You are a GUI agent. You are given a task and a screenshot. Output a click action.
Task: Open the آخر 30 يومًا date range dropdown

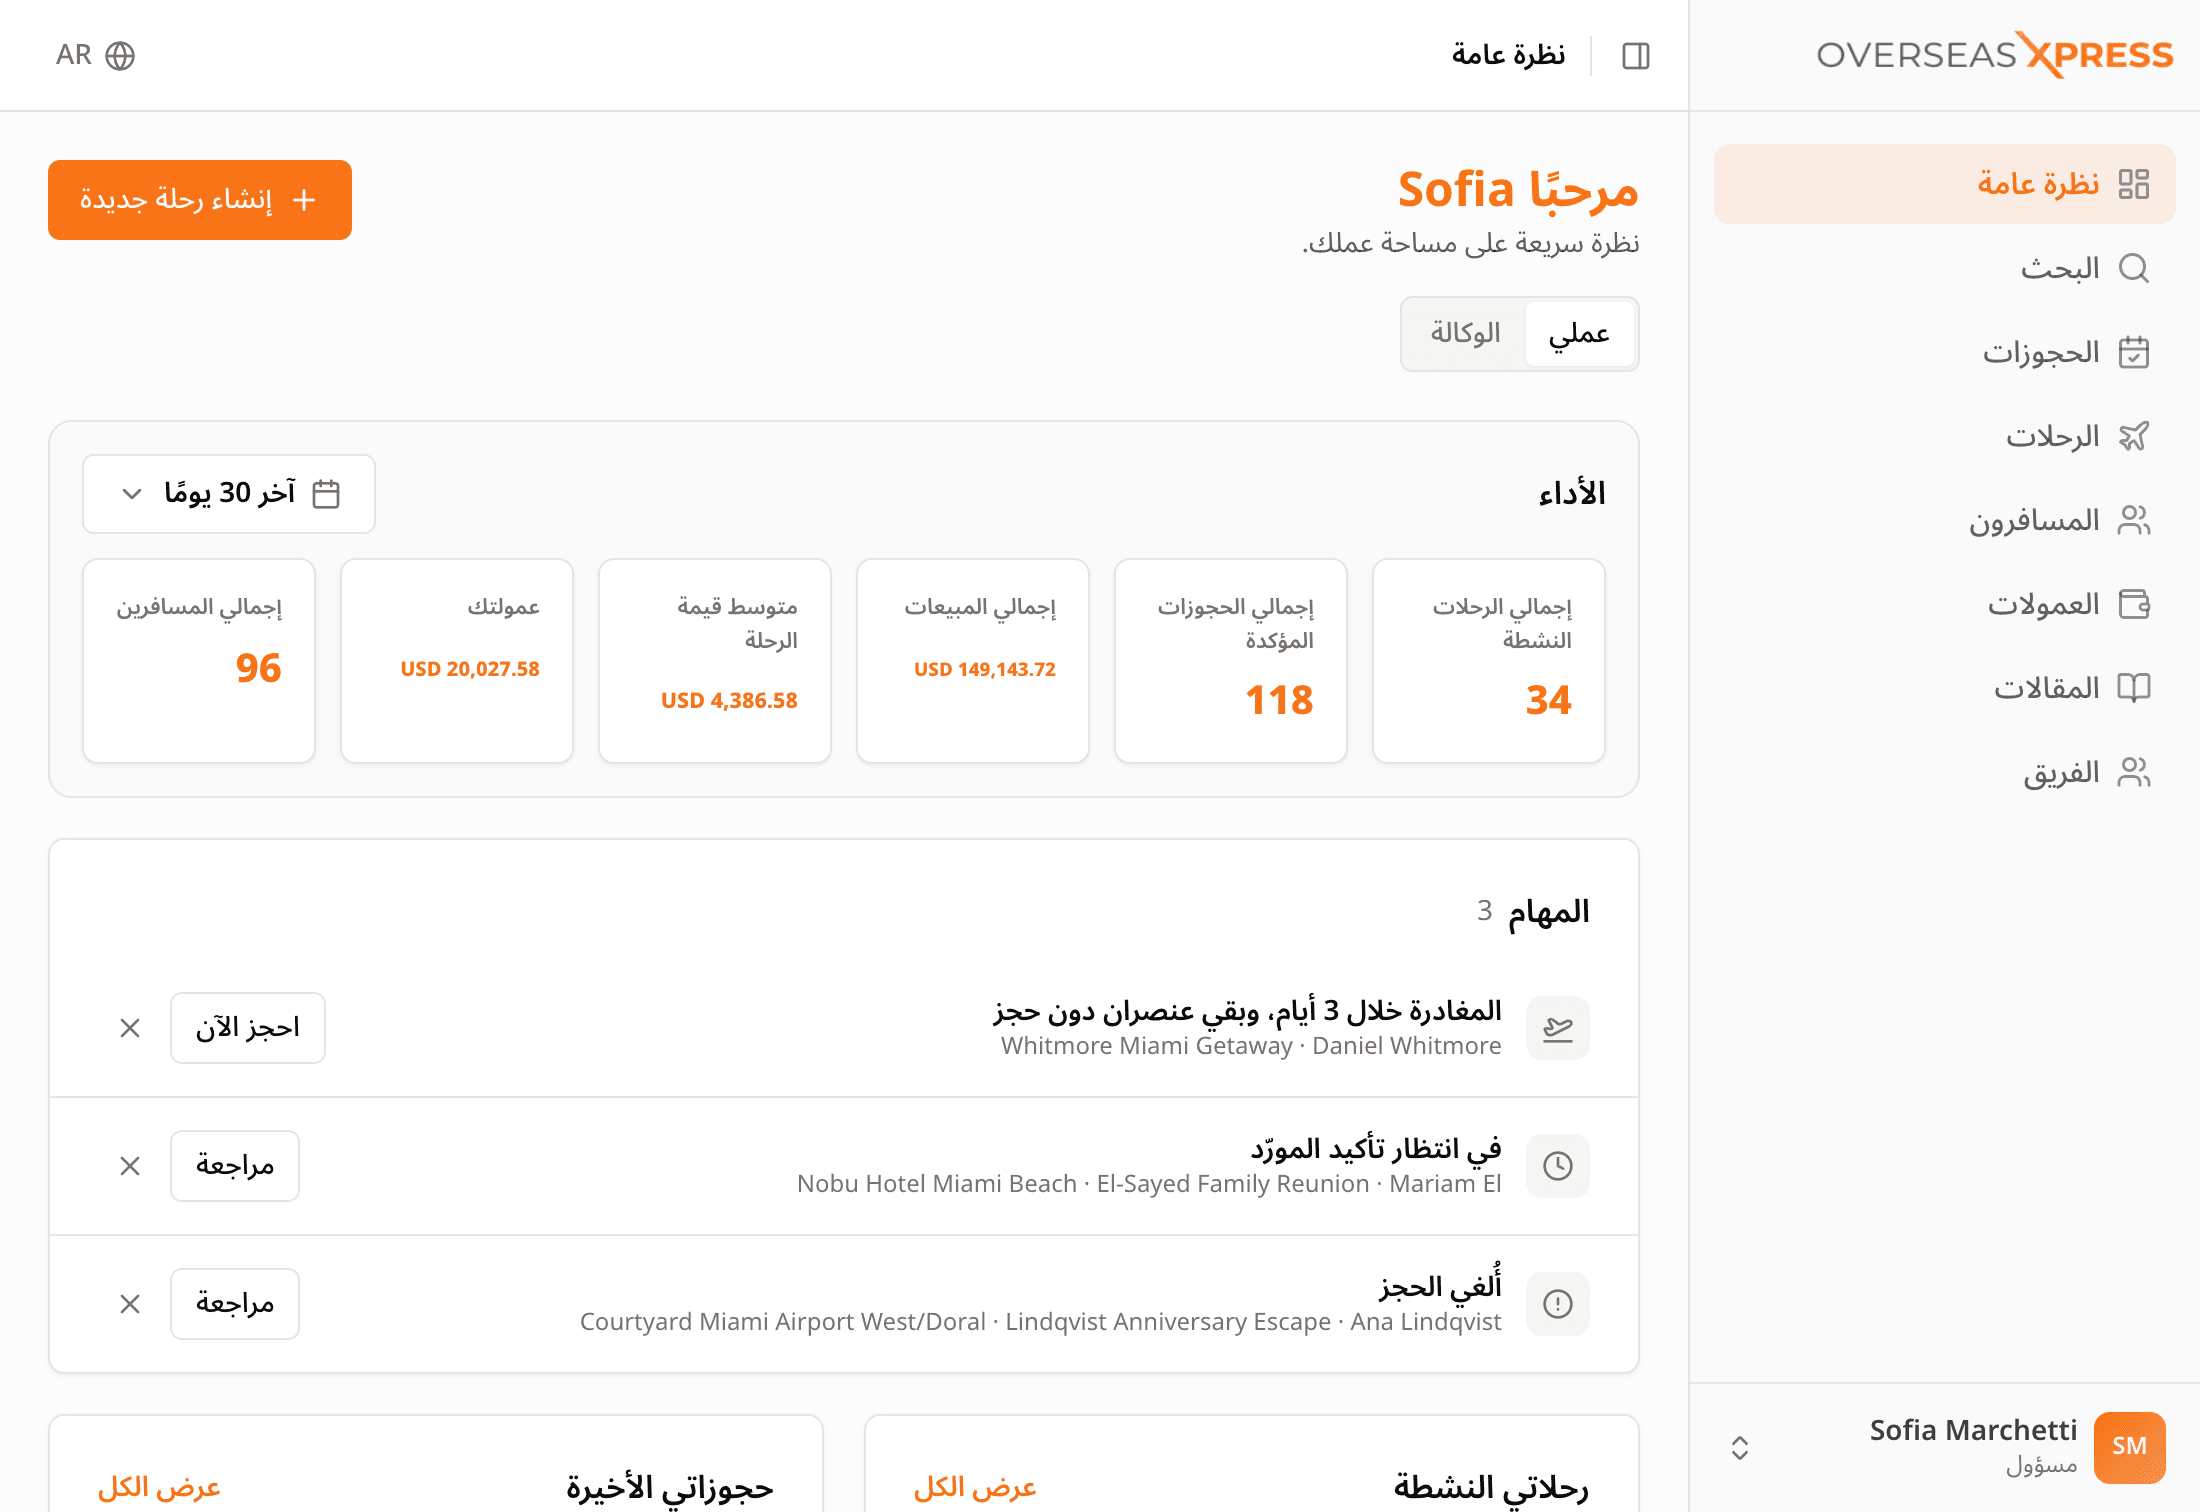[229, 494]
